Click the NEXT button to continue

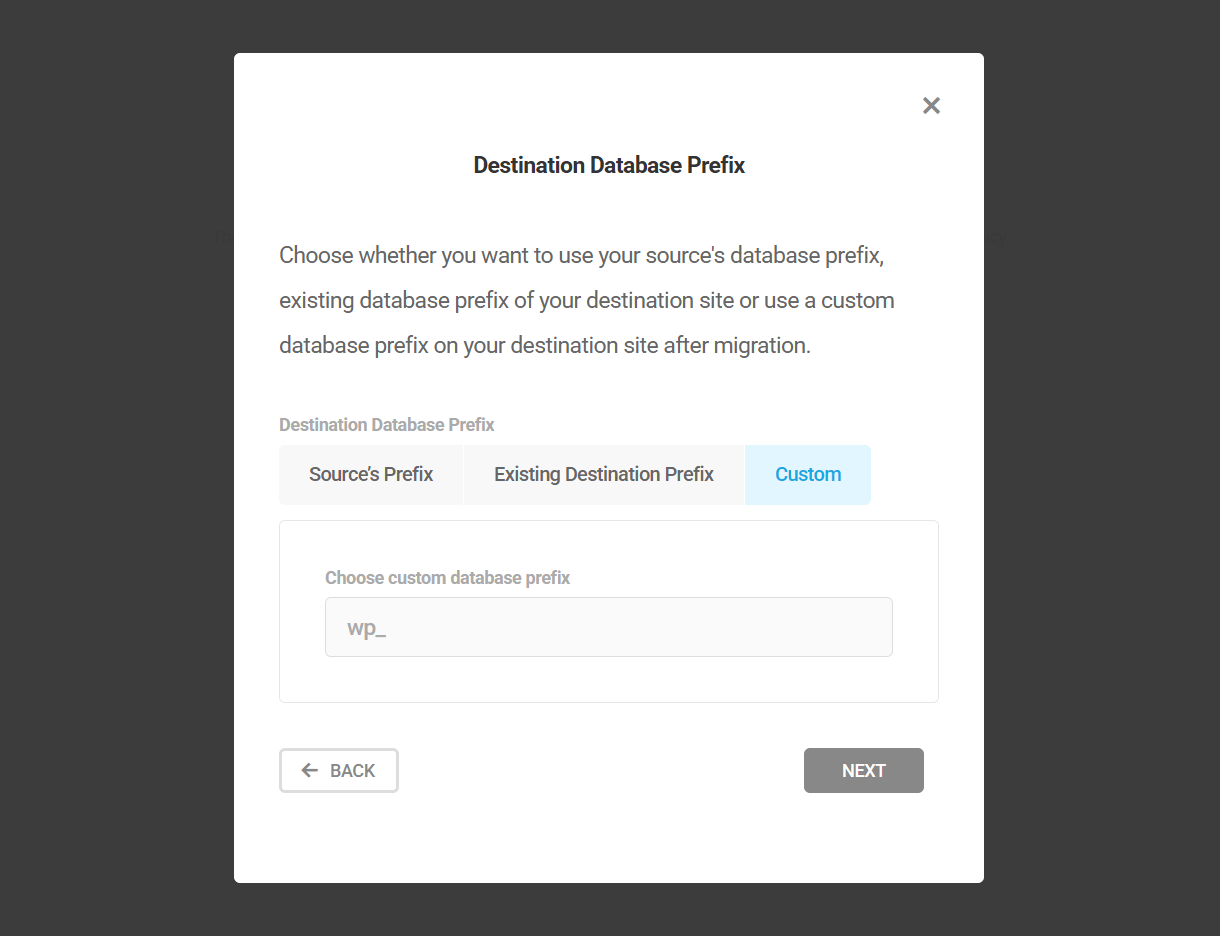point(863,770)
